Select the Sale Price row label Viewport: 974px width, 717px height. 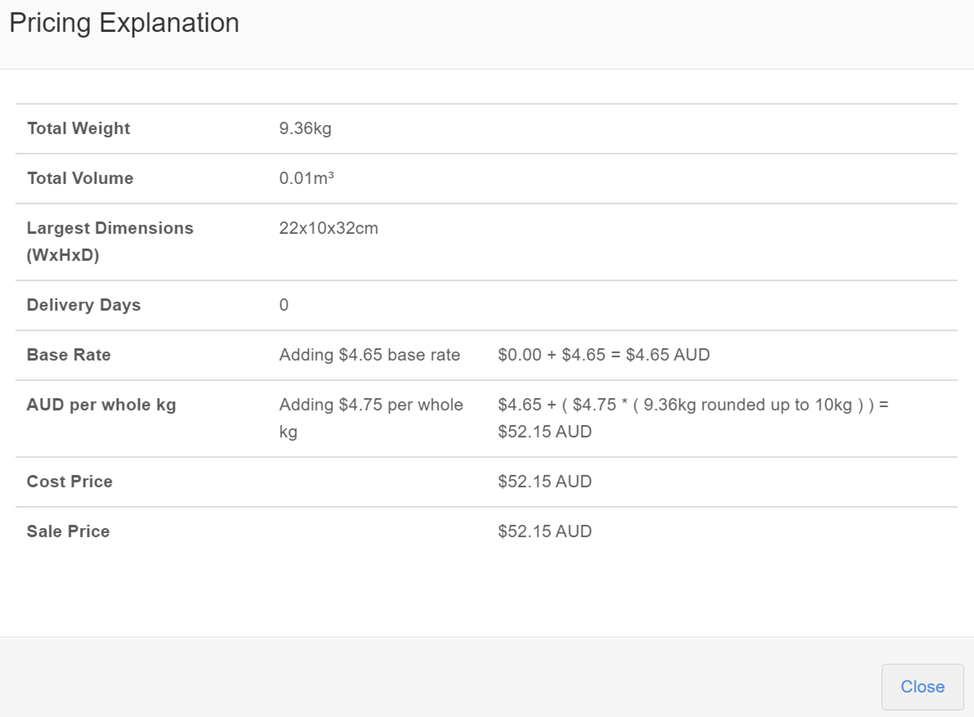point(68,531)
